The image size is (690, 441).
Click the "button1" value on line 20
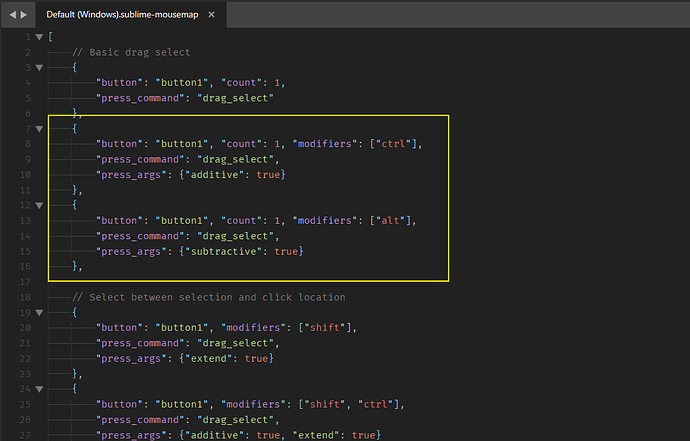pyautogui.click(x=181, y=328)
